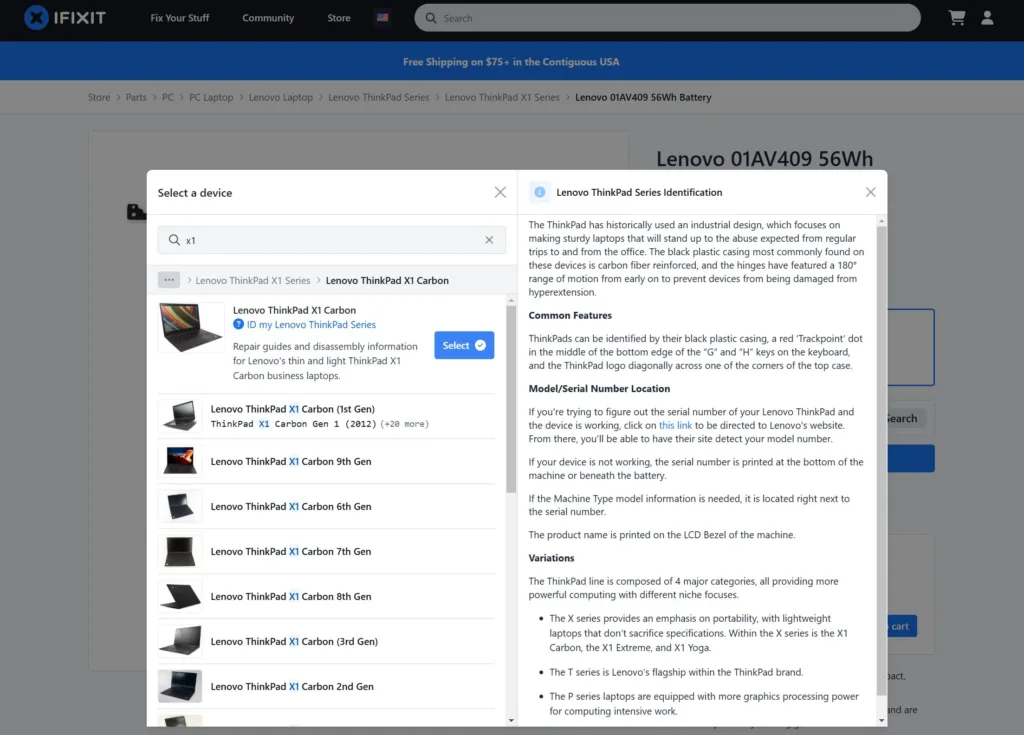This screenshot has width=1024, height=735.
Task: Click the X1 Carbon header laptop thumbnail
Action: point(191,327)
